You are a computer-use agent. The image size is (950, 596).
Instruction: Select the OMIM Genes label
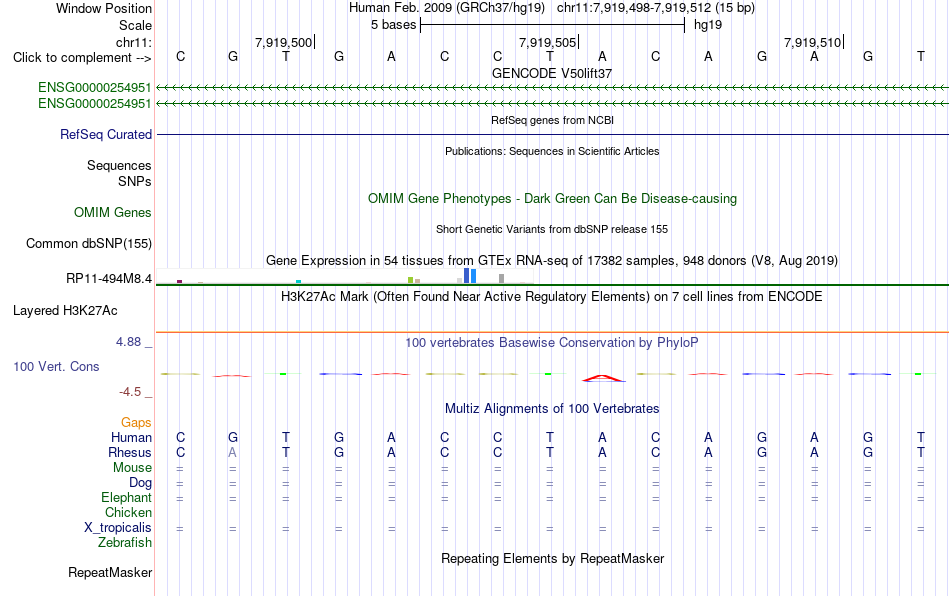[x=113, y=213]
